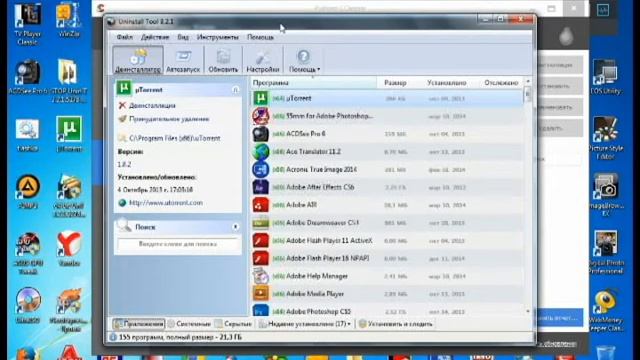Image resolution: width=640 pixels, height=360 pixels.
Task: Select the ACDSee Pro 6 list icon
Action: (260, 134)
